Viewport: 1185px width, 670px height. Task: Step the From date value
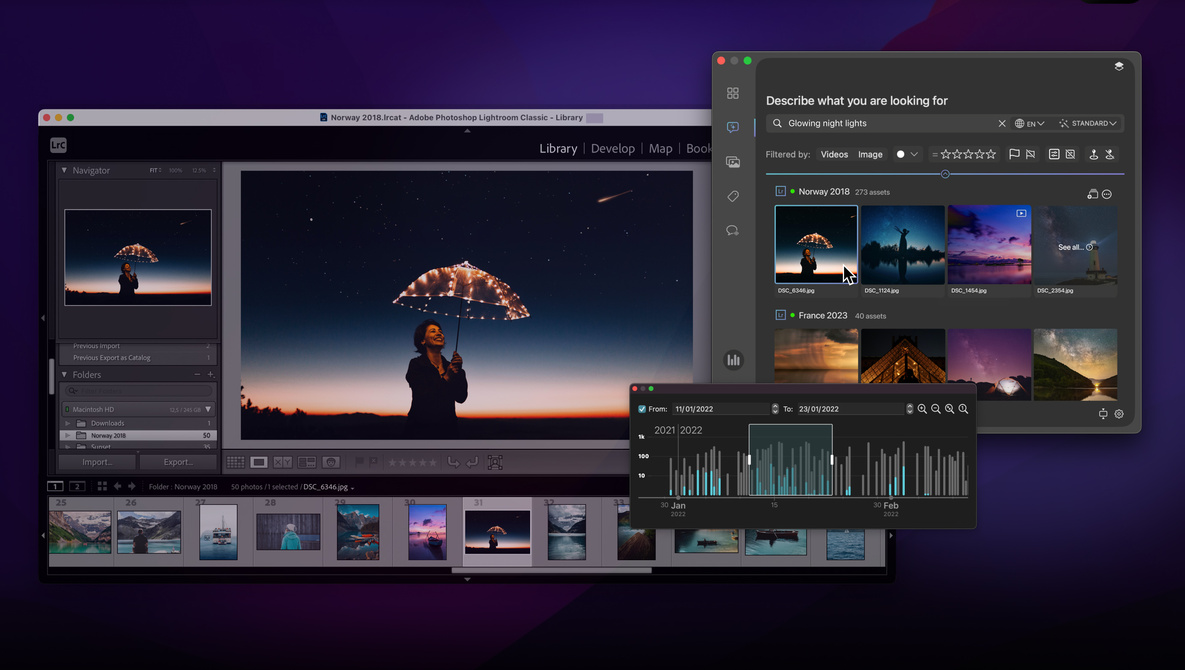point(775,409)
